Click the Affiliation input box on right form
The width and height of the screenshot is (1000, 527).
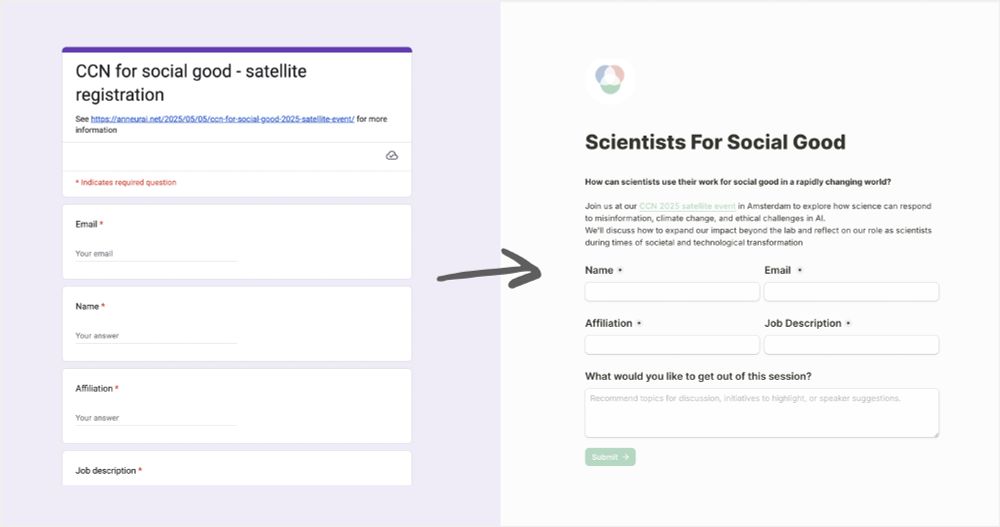(672, 345)
